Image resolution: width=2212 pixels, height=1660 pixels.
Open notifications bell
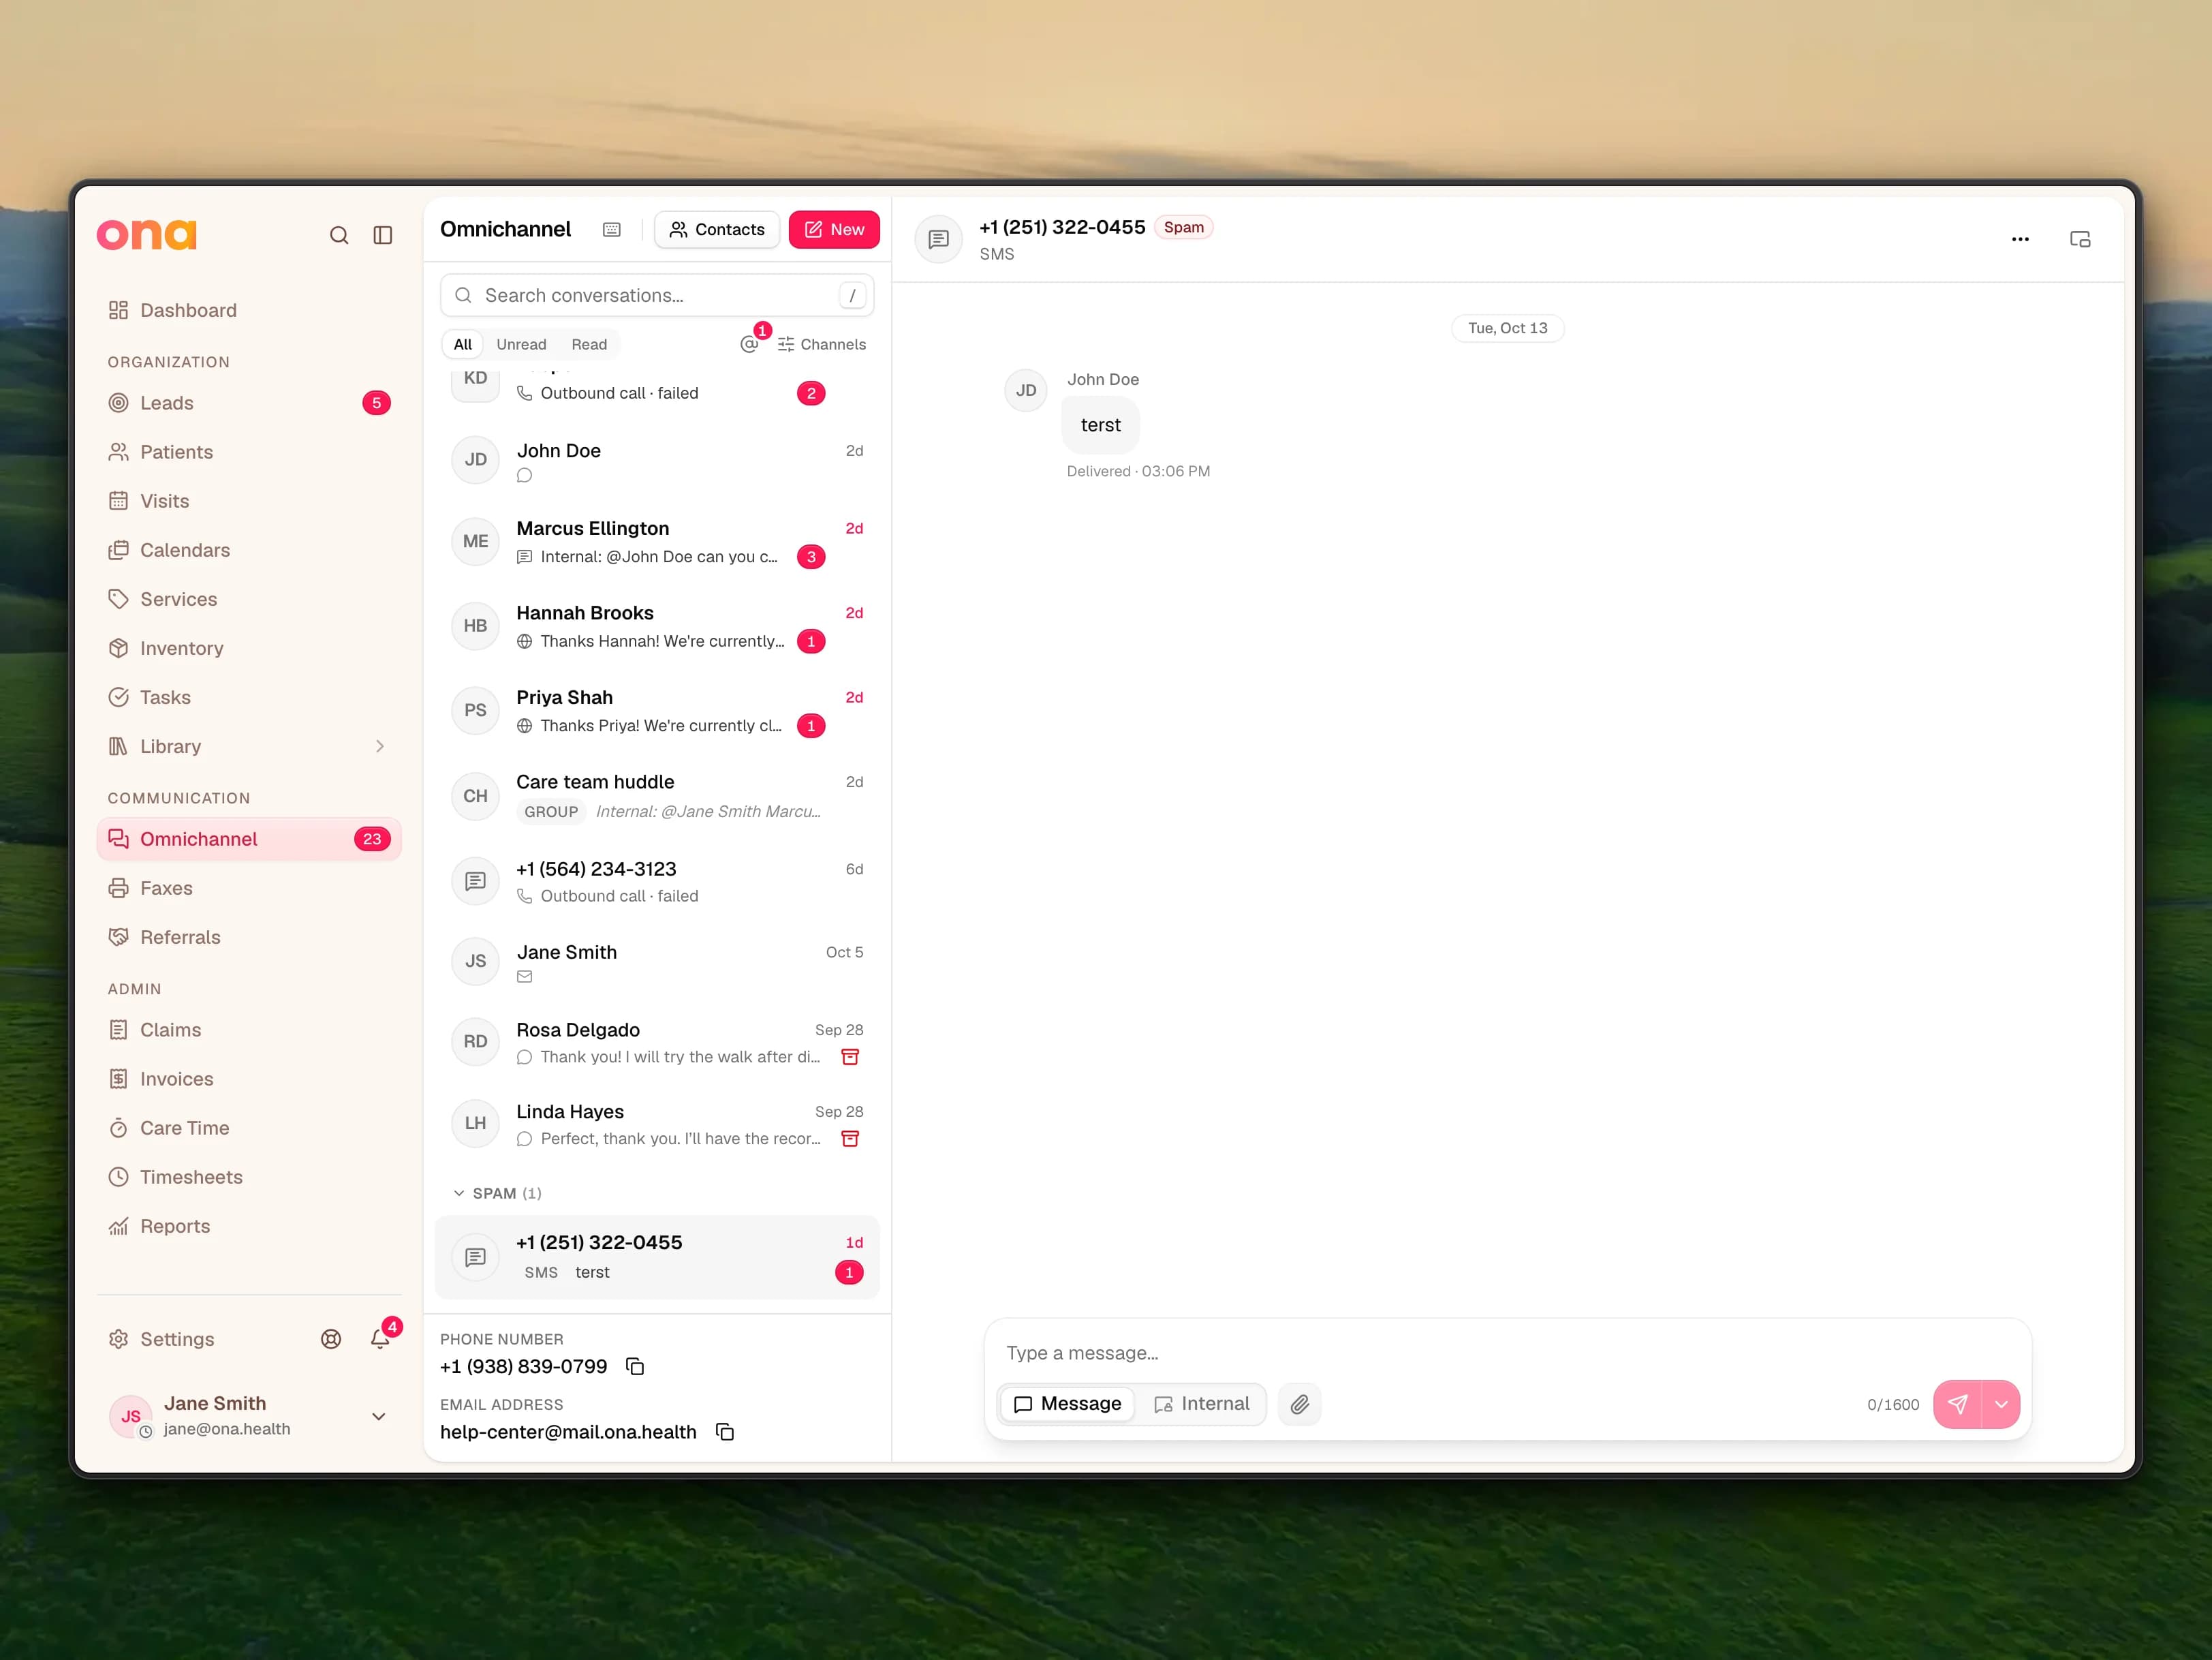point(380,1339)
